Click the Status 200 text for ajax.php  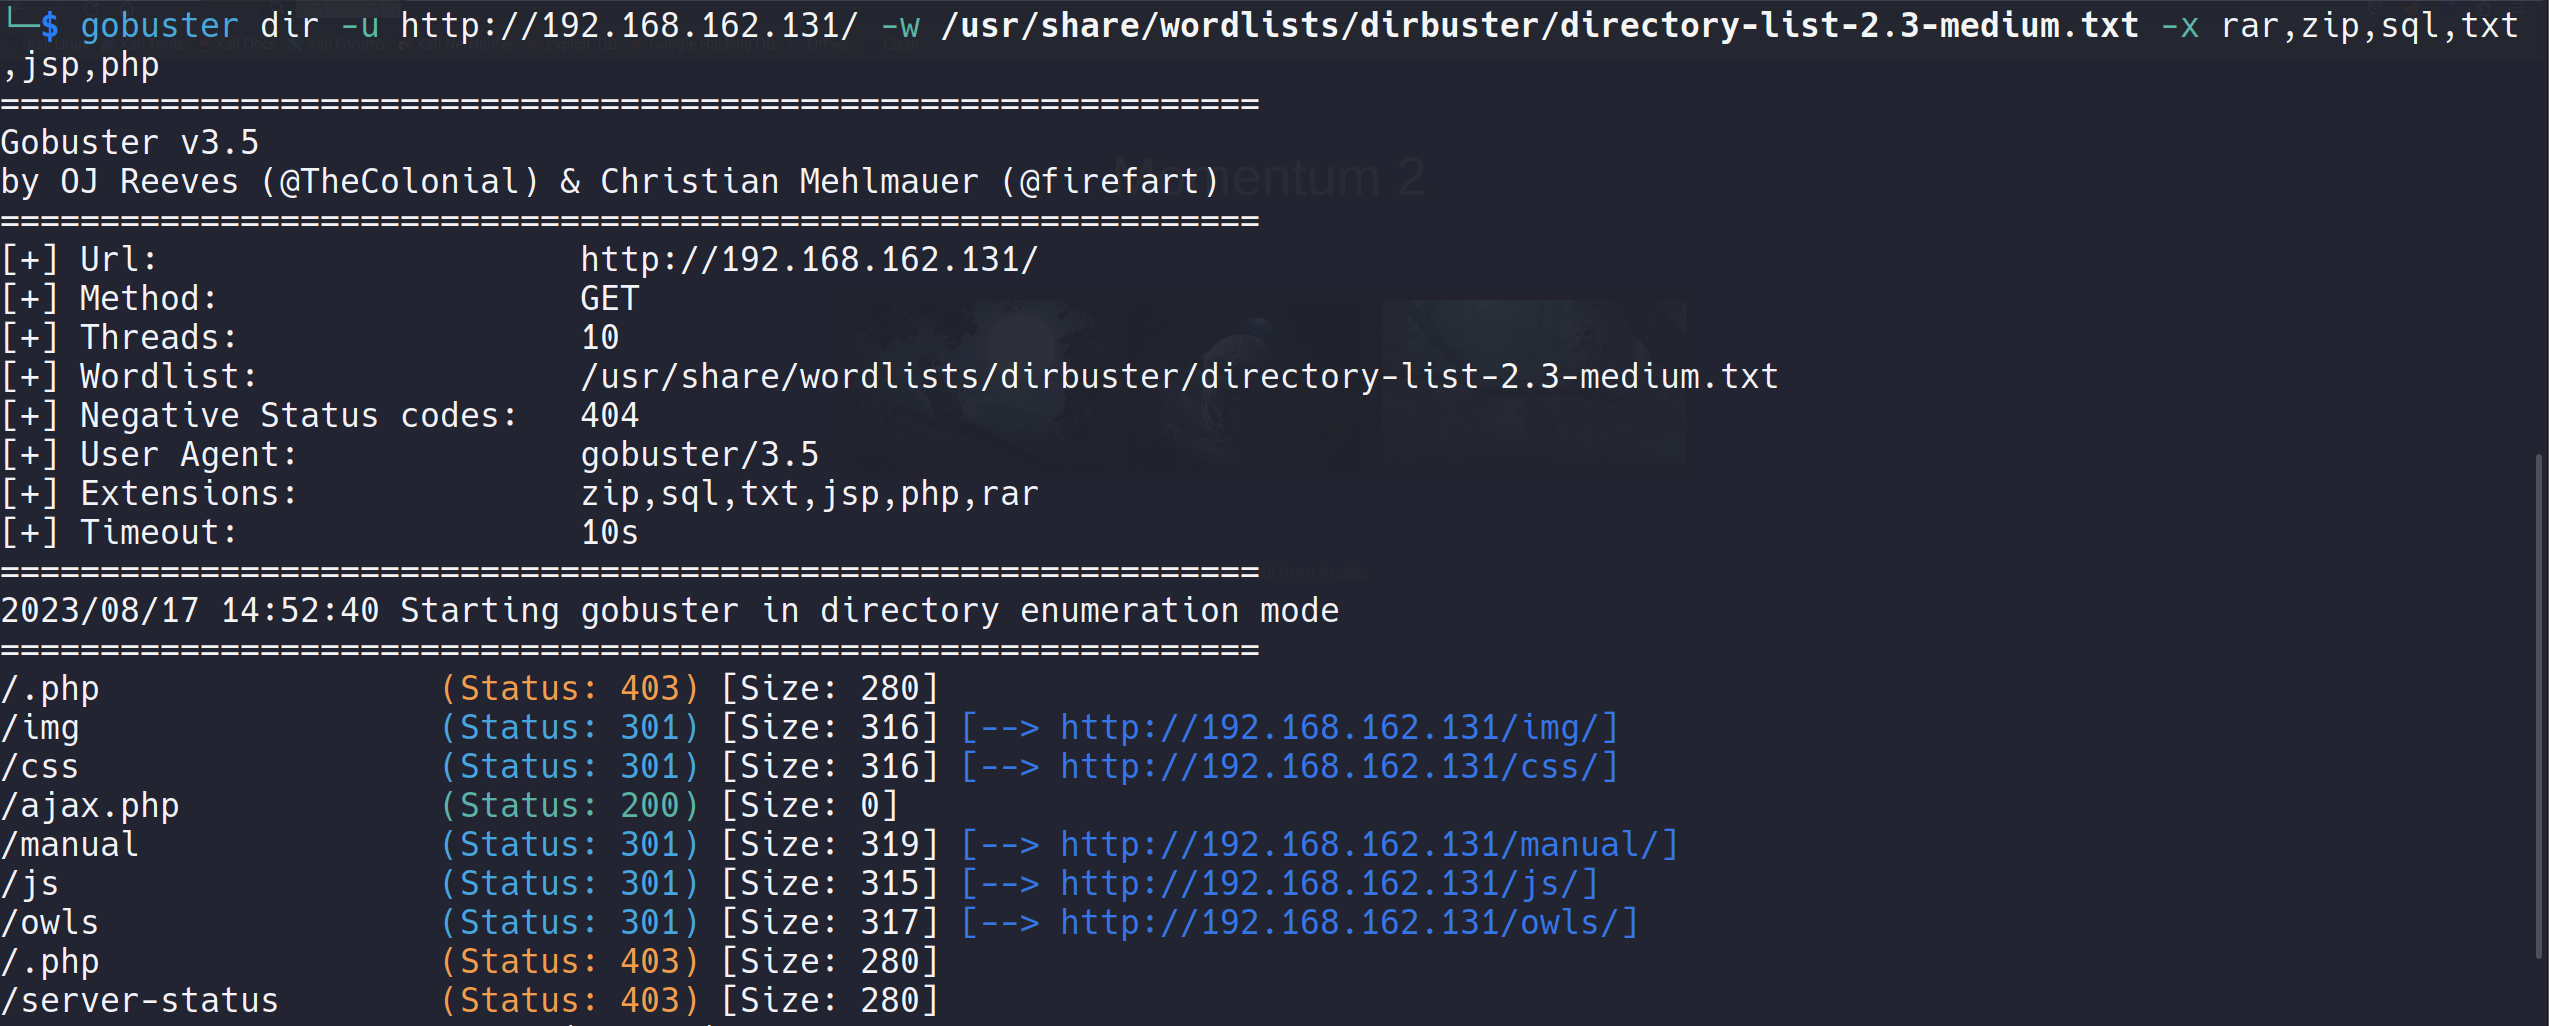pos(569,806)
